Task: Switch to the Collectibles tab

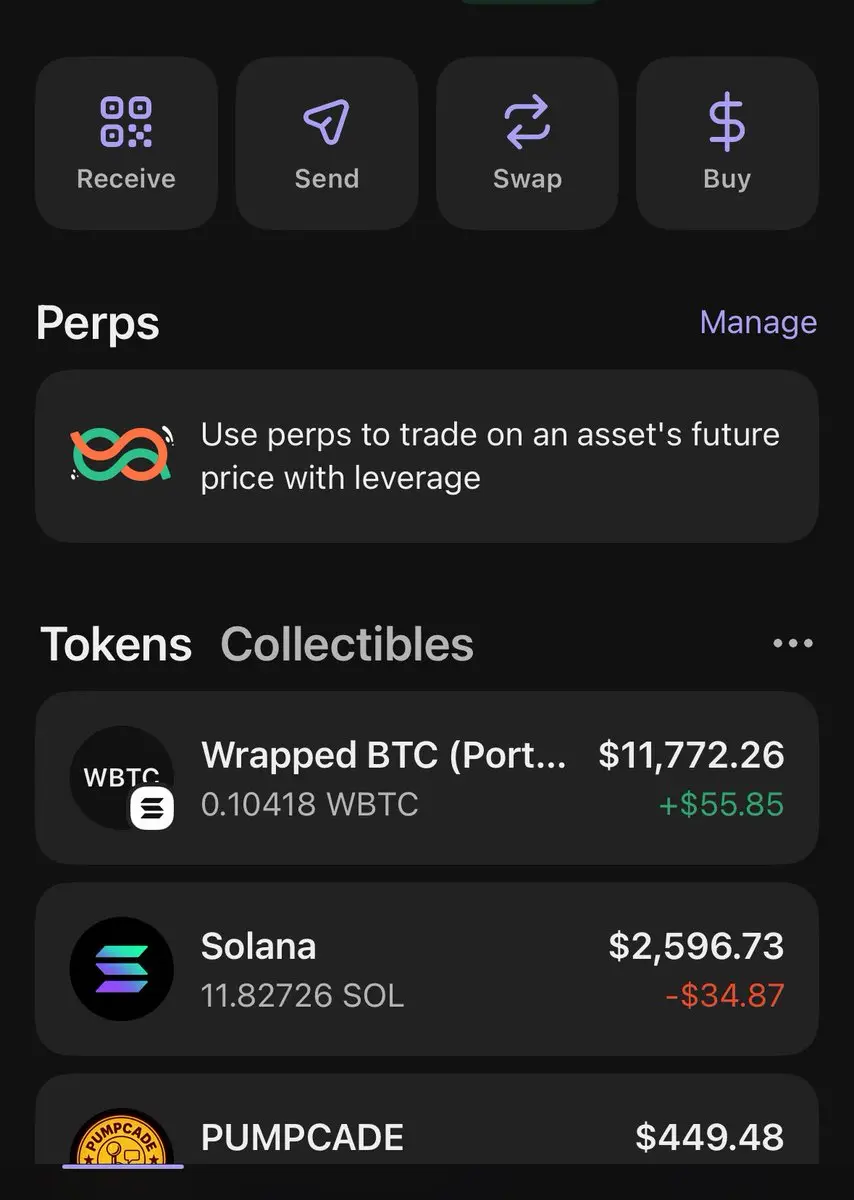Action: pos(347,645)
